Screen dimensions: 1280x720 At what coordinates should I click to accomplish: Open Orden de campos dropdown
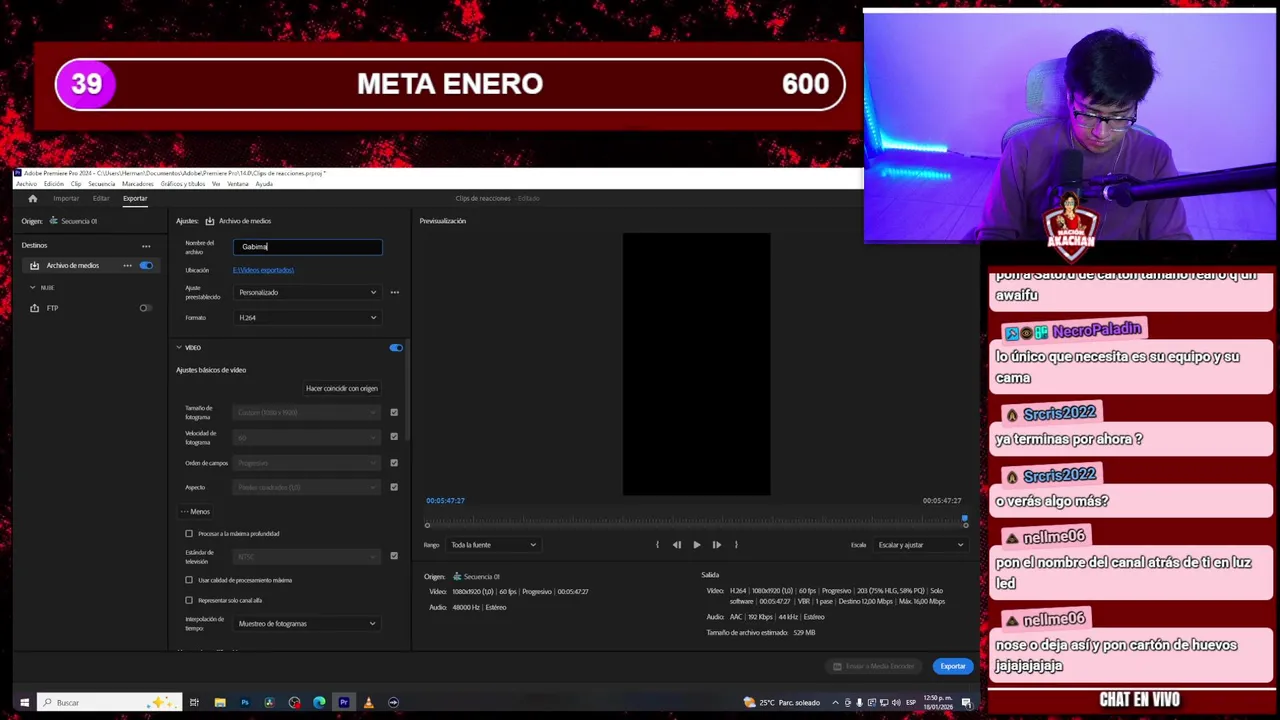307,463
